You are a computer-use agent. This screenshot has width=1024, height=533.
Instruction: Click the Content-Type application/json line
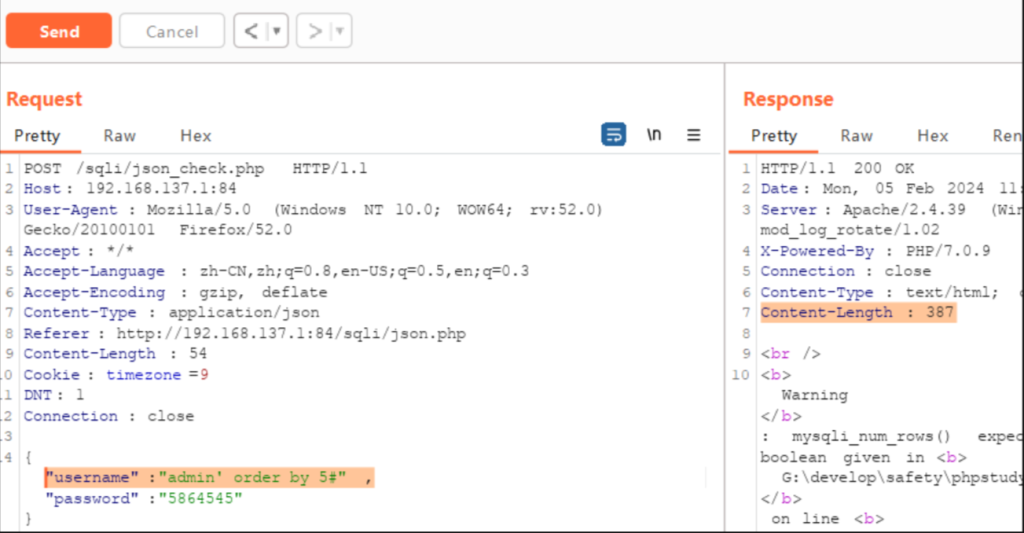pos(171,312)
